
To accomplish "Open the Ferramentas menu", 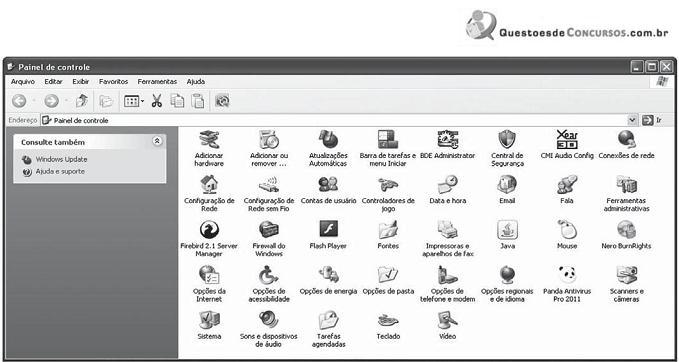I will [x=157, y=81].
